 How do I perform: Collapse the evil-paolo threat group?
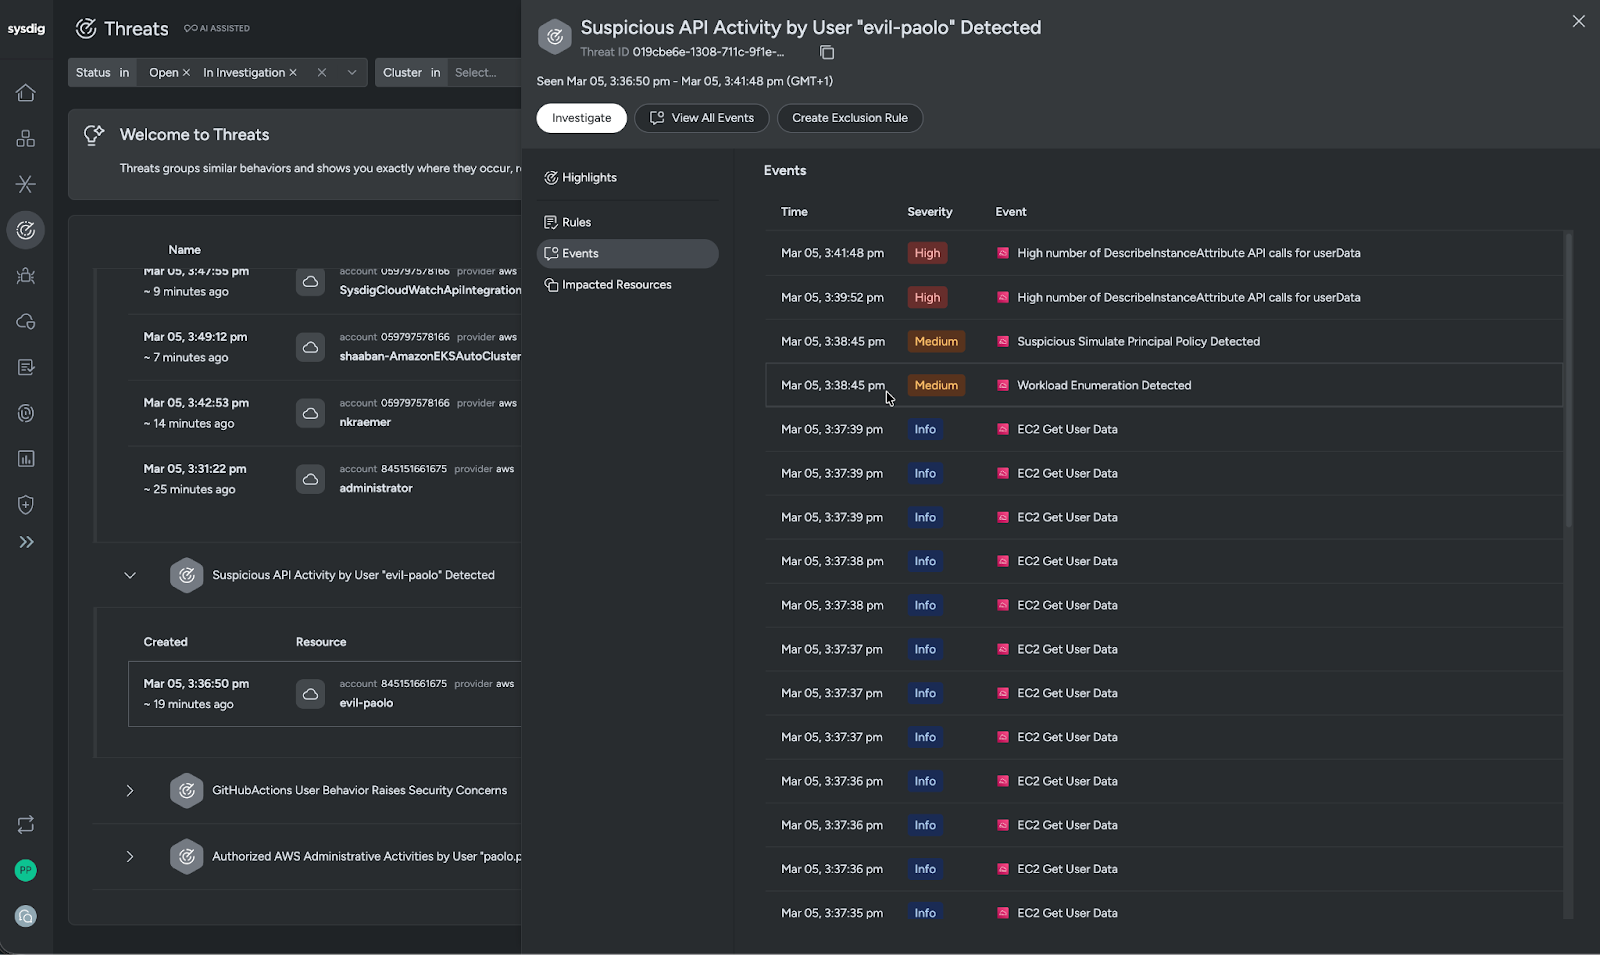point(130,575)
